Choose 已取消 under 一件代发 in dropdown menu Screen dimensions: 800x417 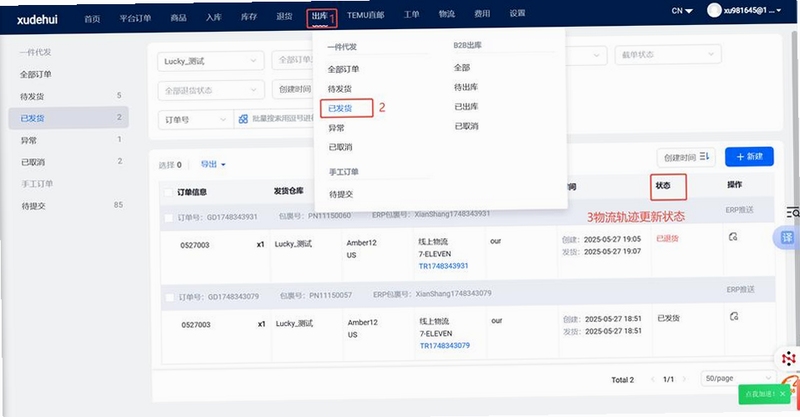coord(340,148)
